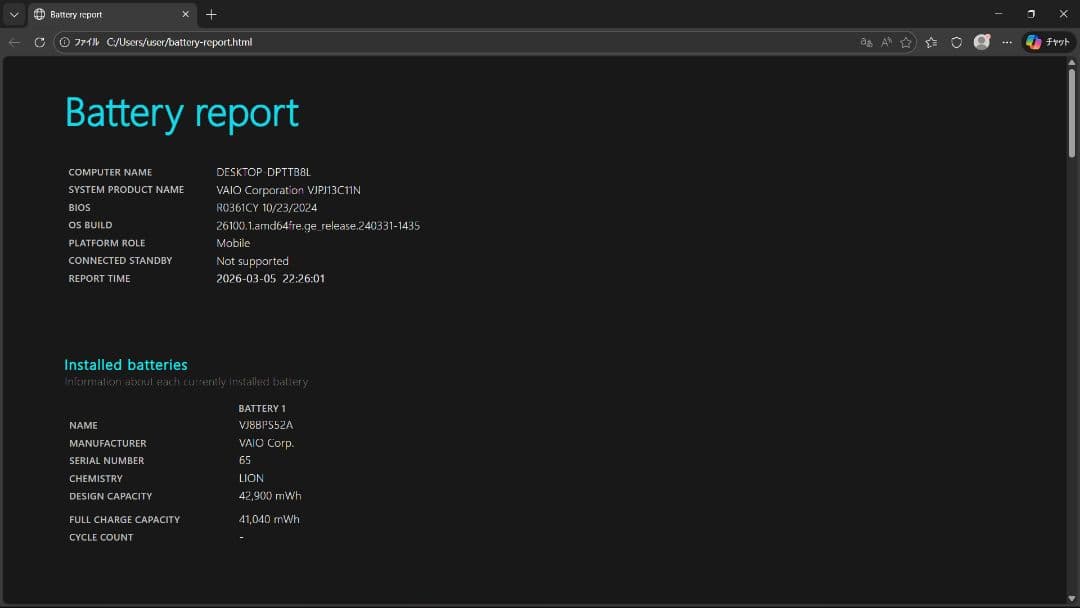Click the scrollbar down arrow

(x=1072, y=598)
